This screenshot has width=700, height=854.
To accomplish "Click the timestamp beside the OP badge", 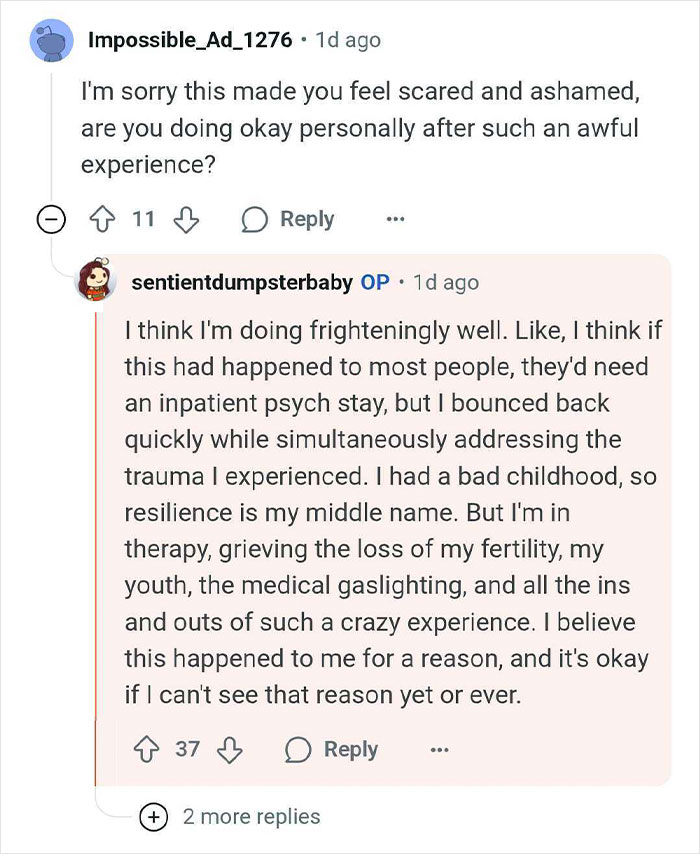I will [x=445, y=282].
